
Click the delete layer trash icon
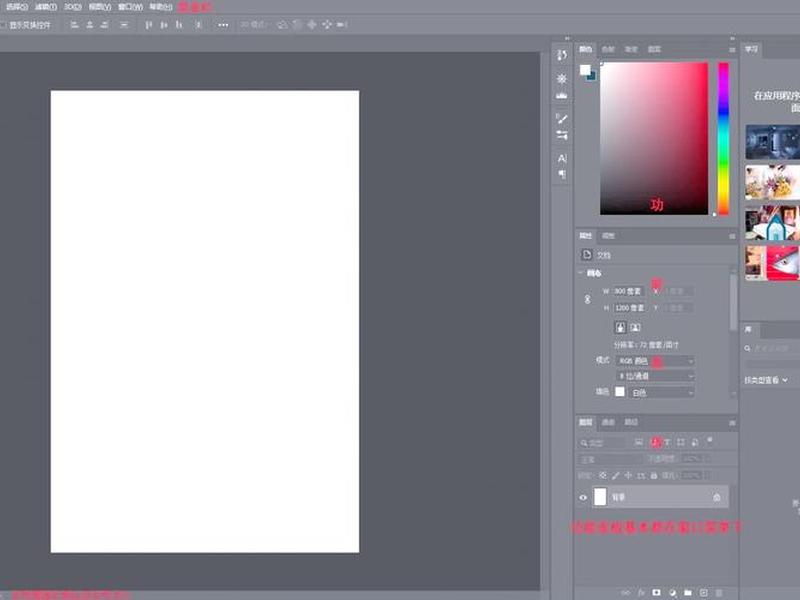719,592
